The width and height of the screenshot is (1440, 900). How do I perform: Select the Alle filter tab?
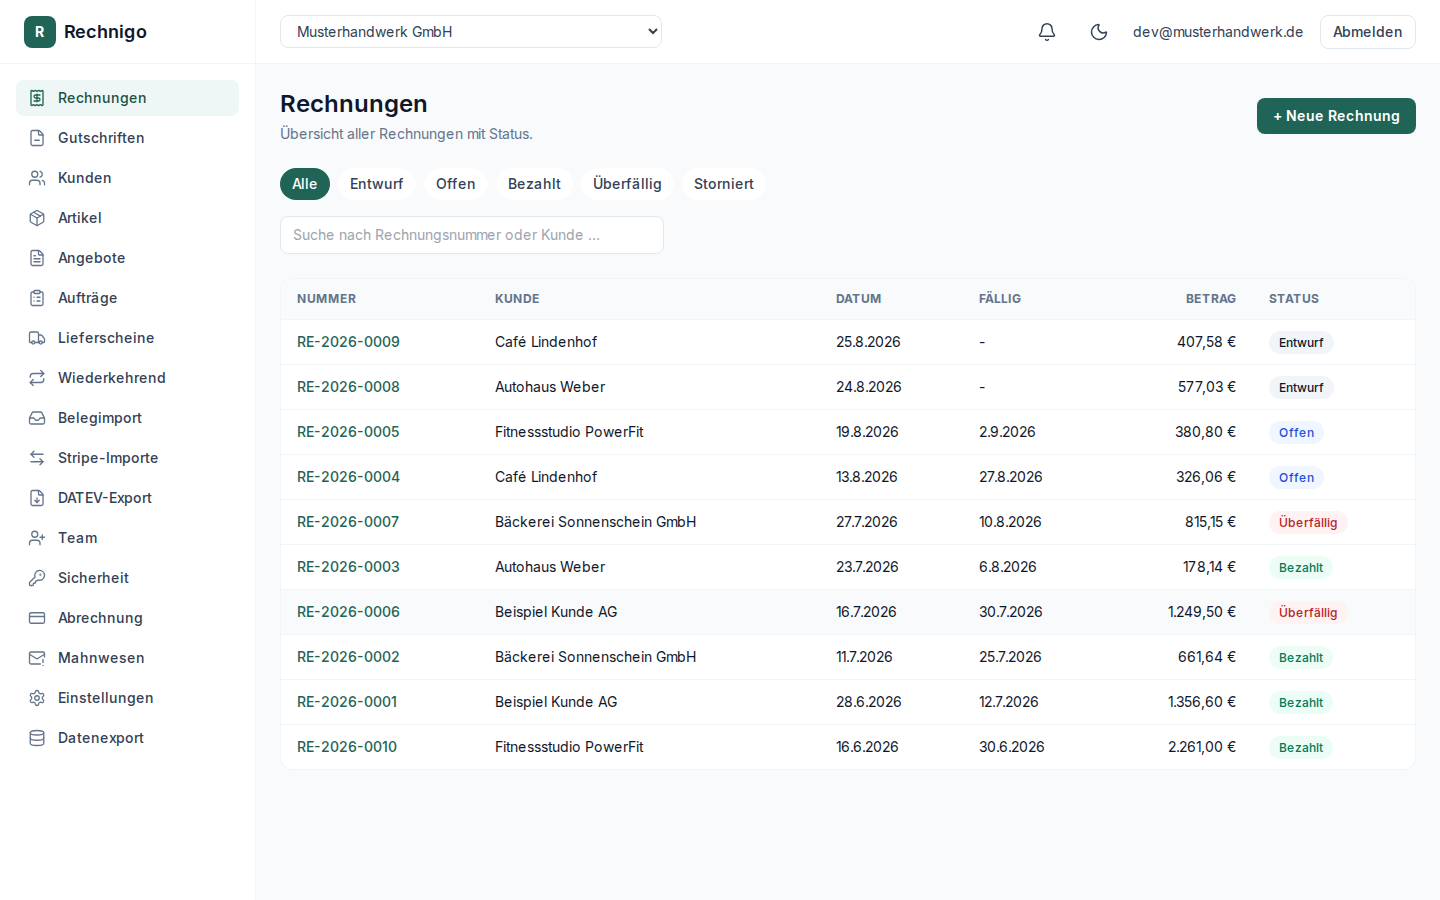pos(305,184)
